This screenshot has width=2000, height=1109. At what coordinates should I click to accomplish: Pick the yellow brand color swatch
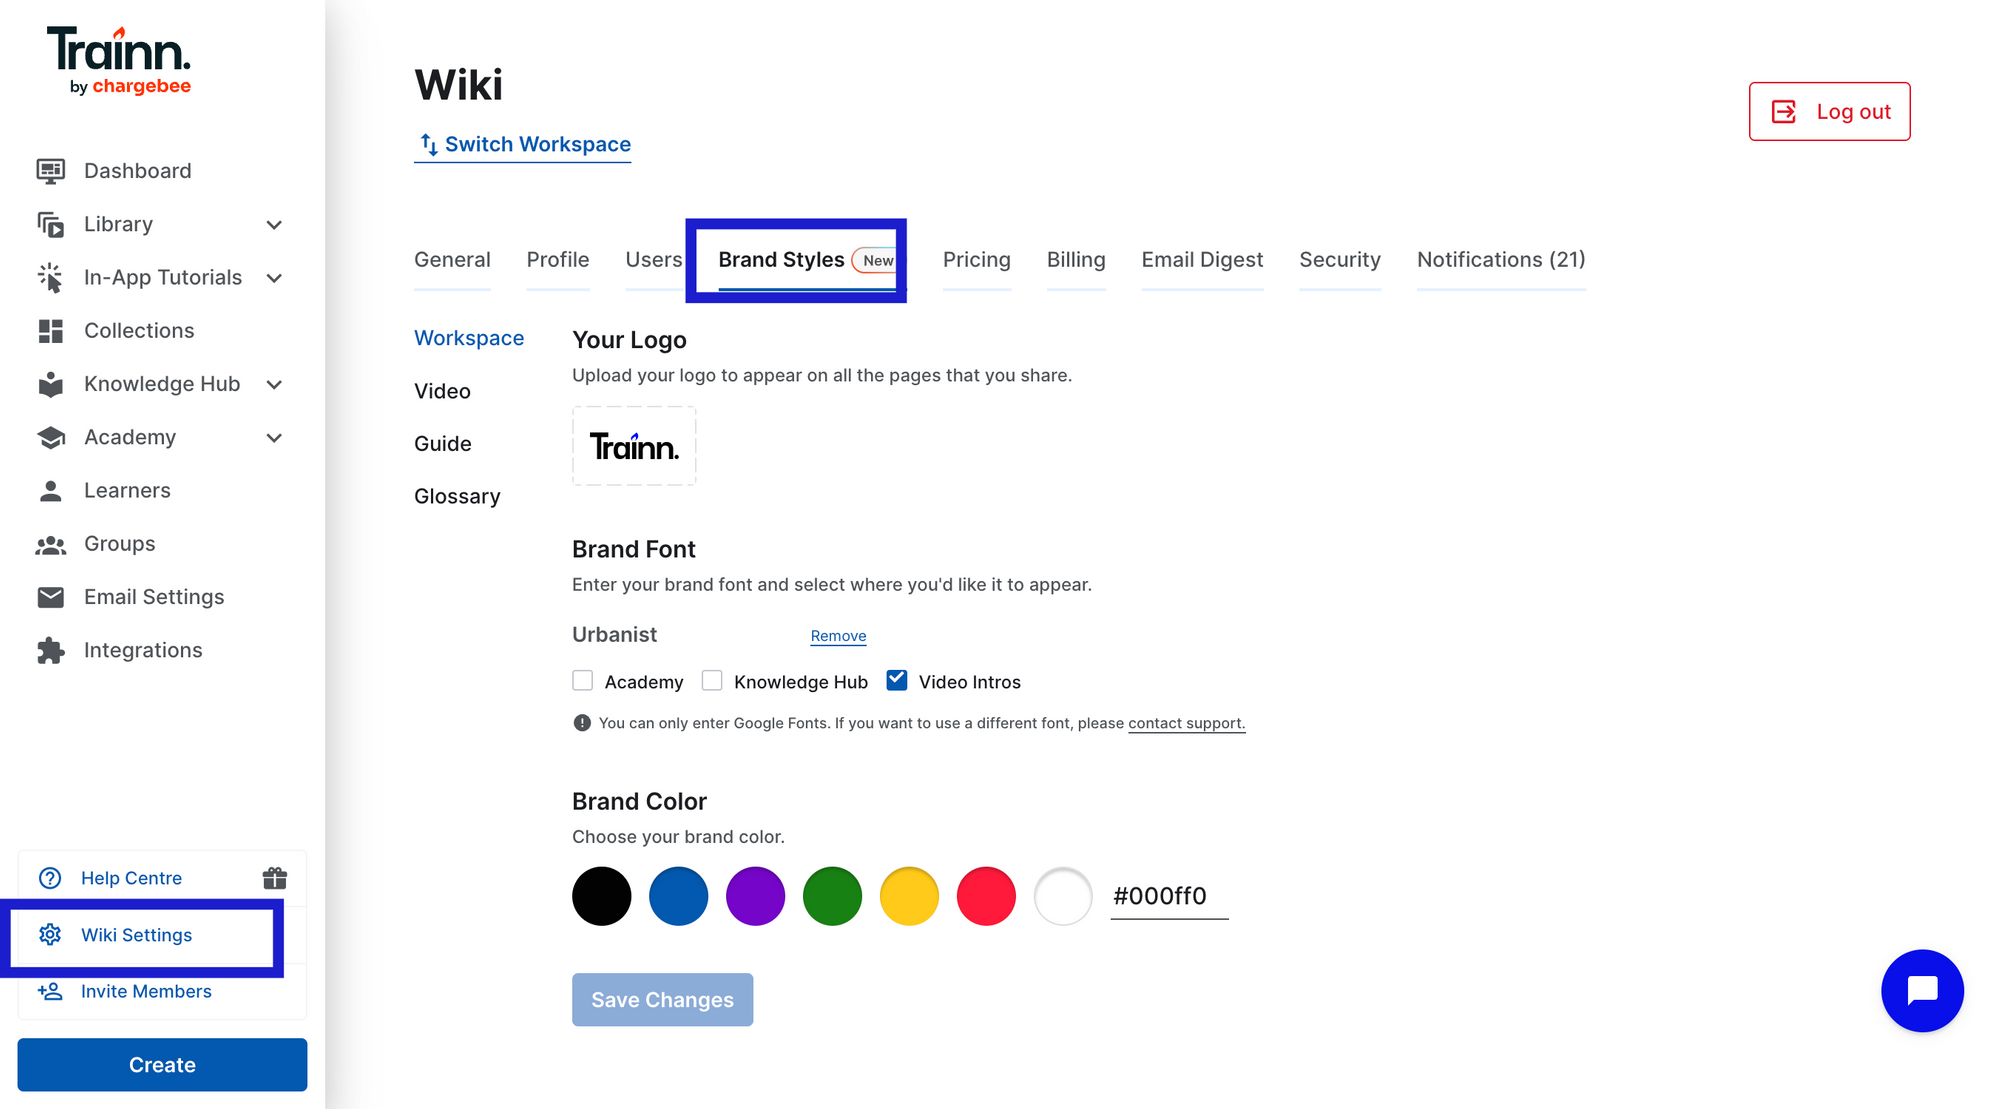coord(910,896)
